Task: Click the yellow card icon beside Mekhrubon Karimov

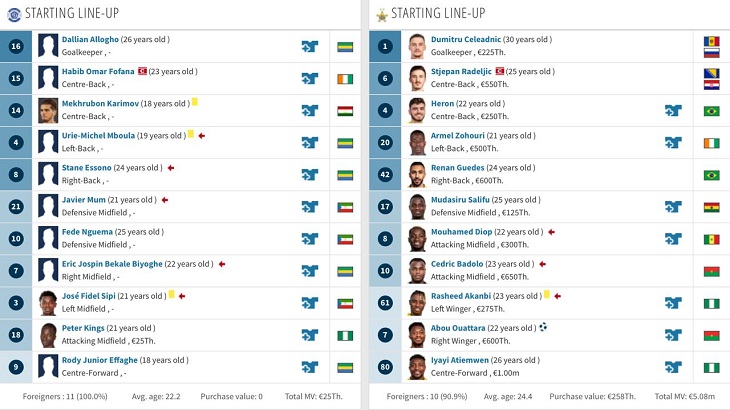Action: [x=195, y=102]
